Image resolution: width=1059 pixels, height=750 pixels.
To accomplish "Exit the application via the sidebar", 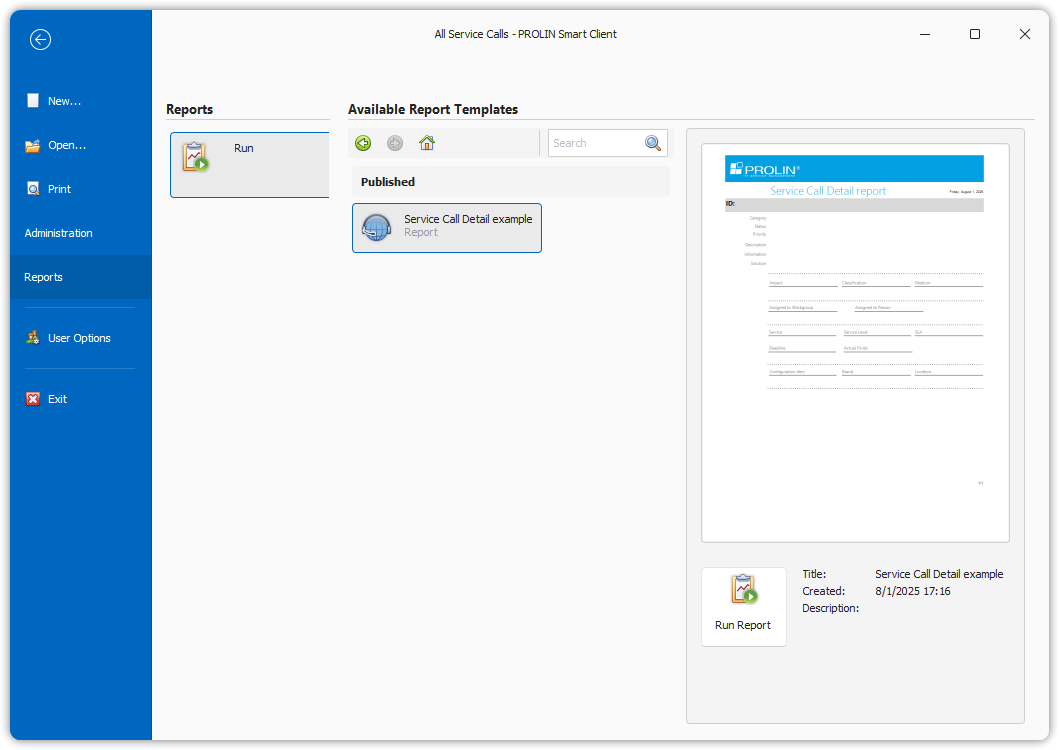I will tap(57, 399).
